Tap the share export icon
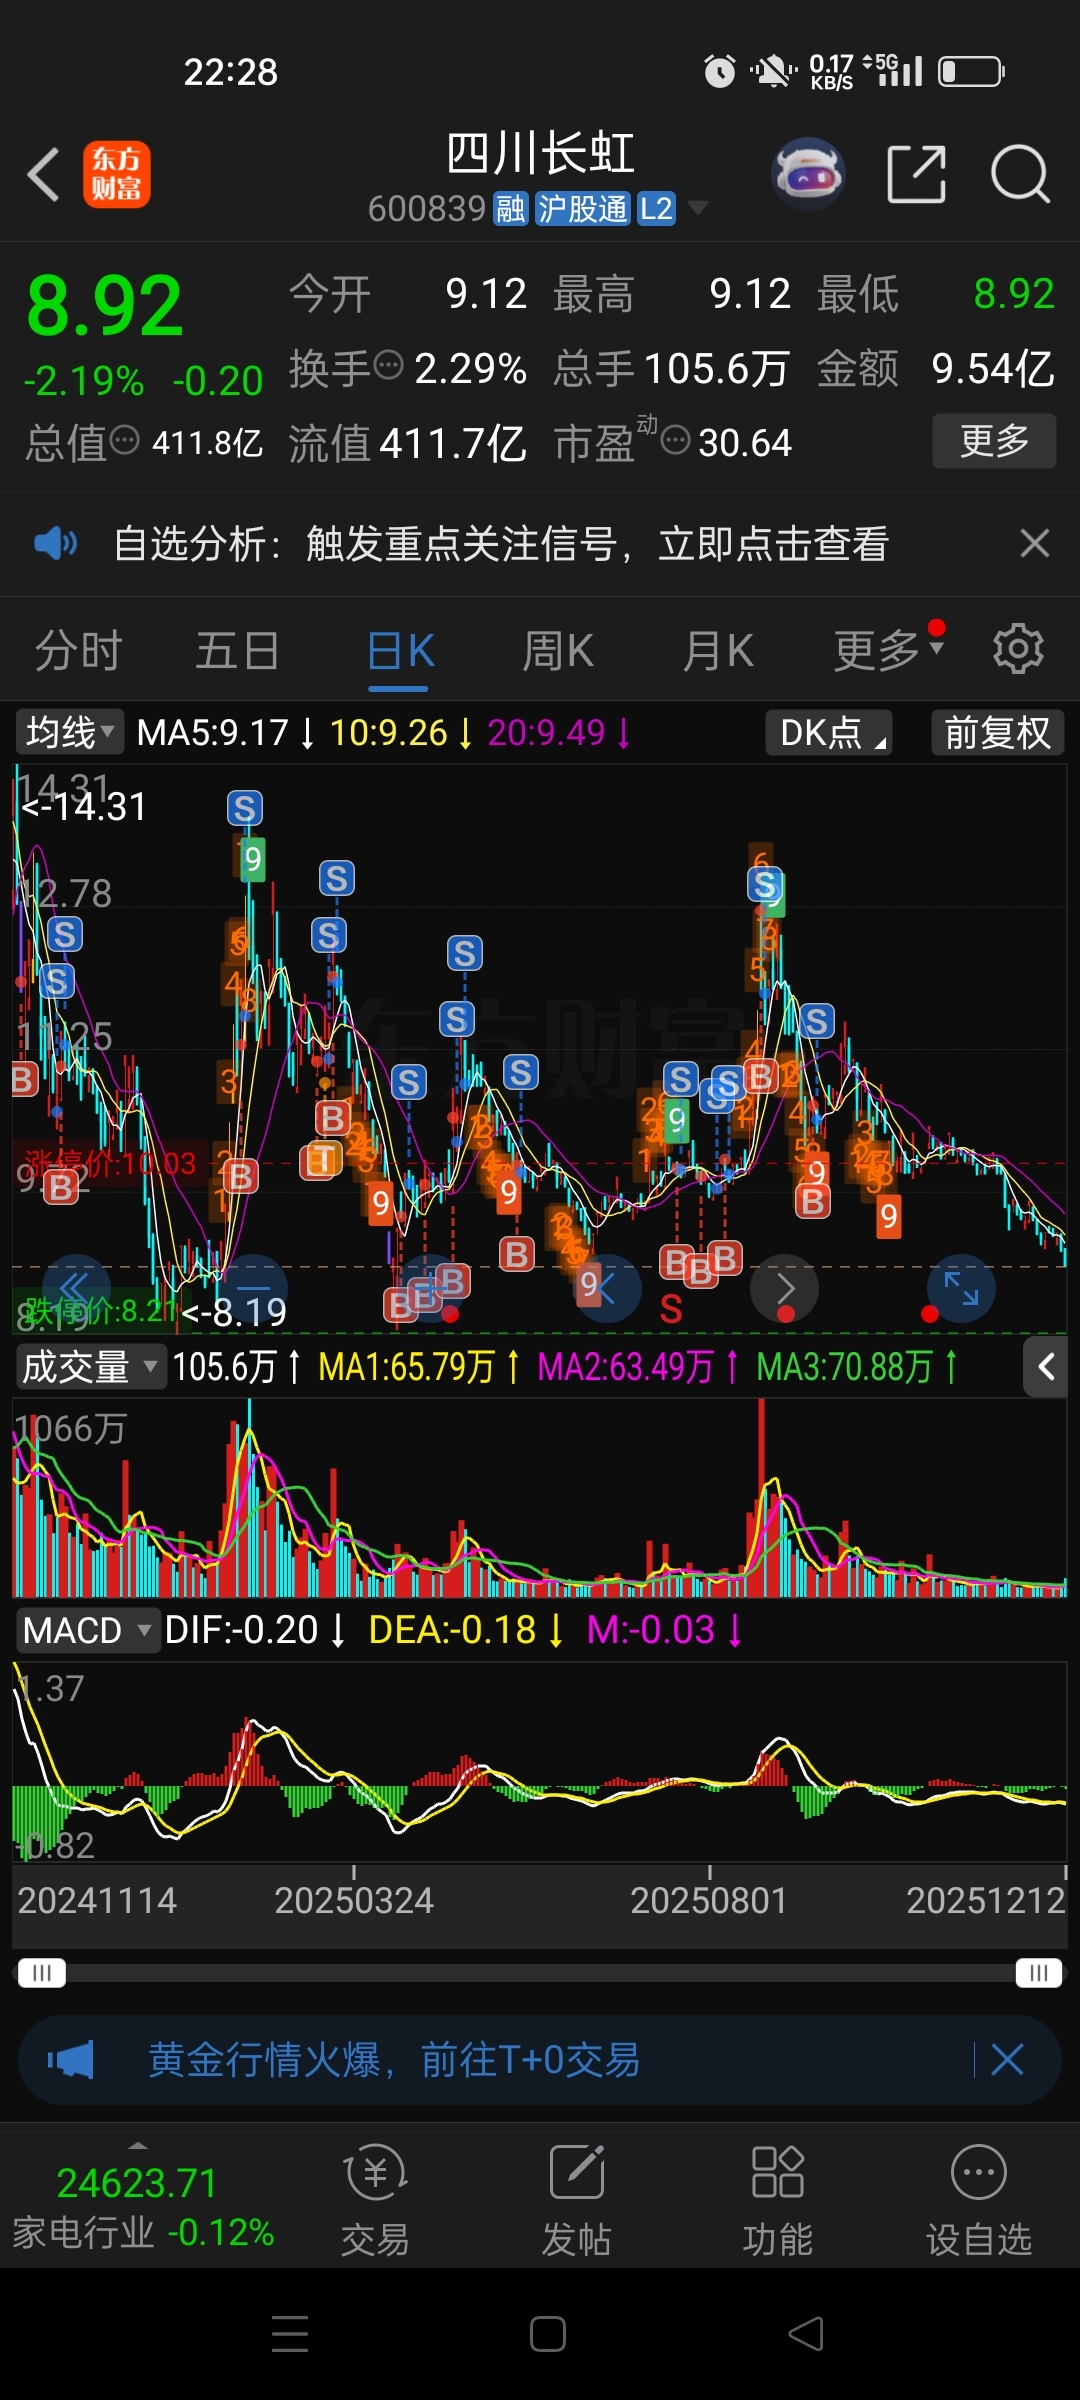 pyautogui.click(x=917, y=174)
